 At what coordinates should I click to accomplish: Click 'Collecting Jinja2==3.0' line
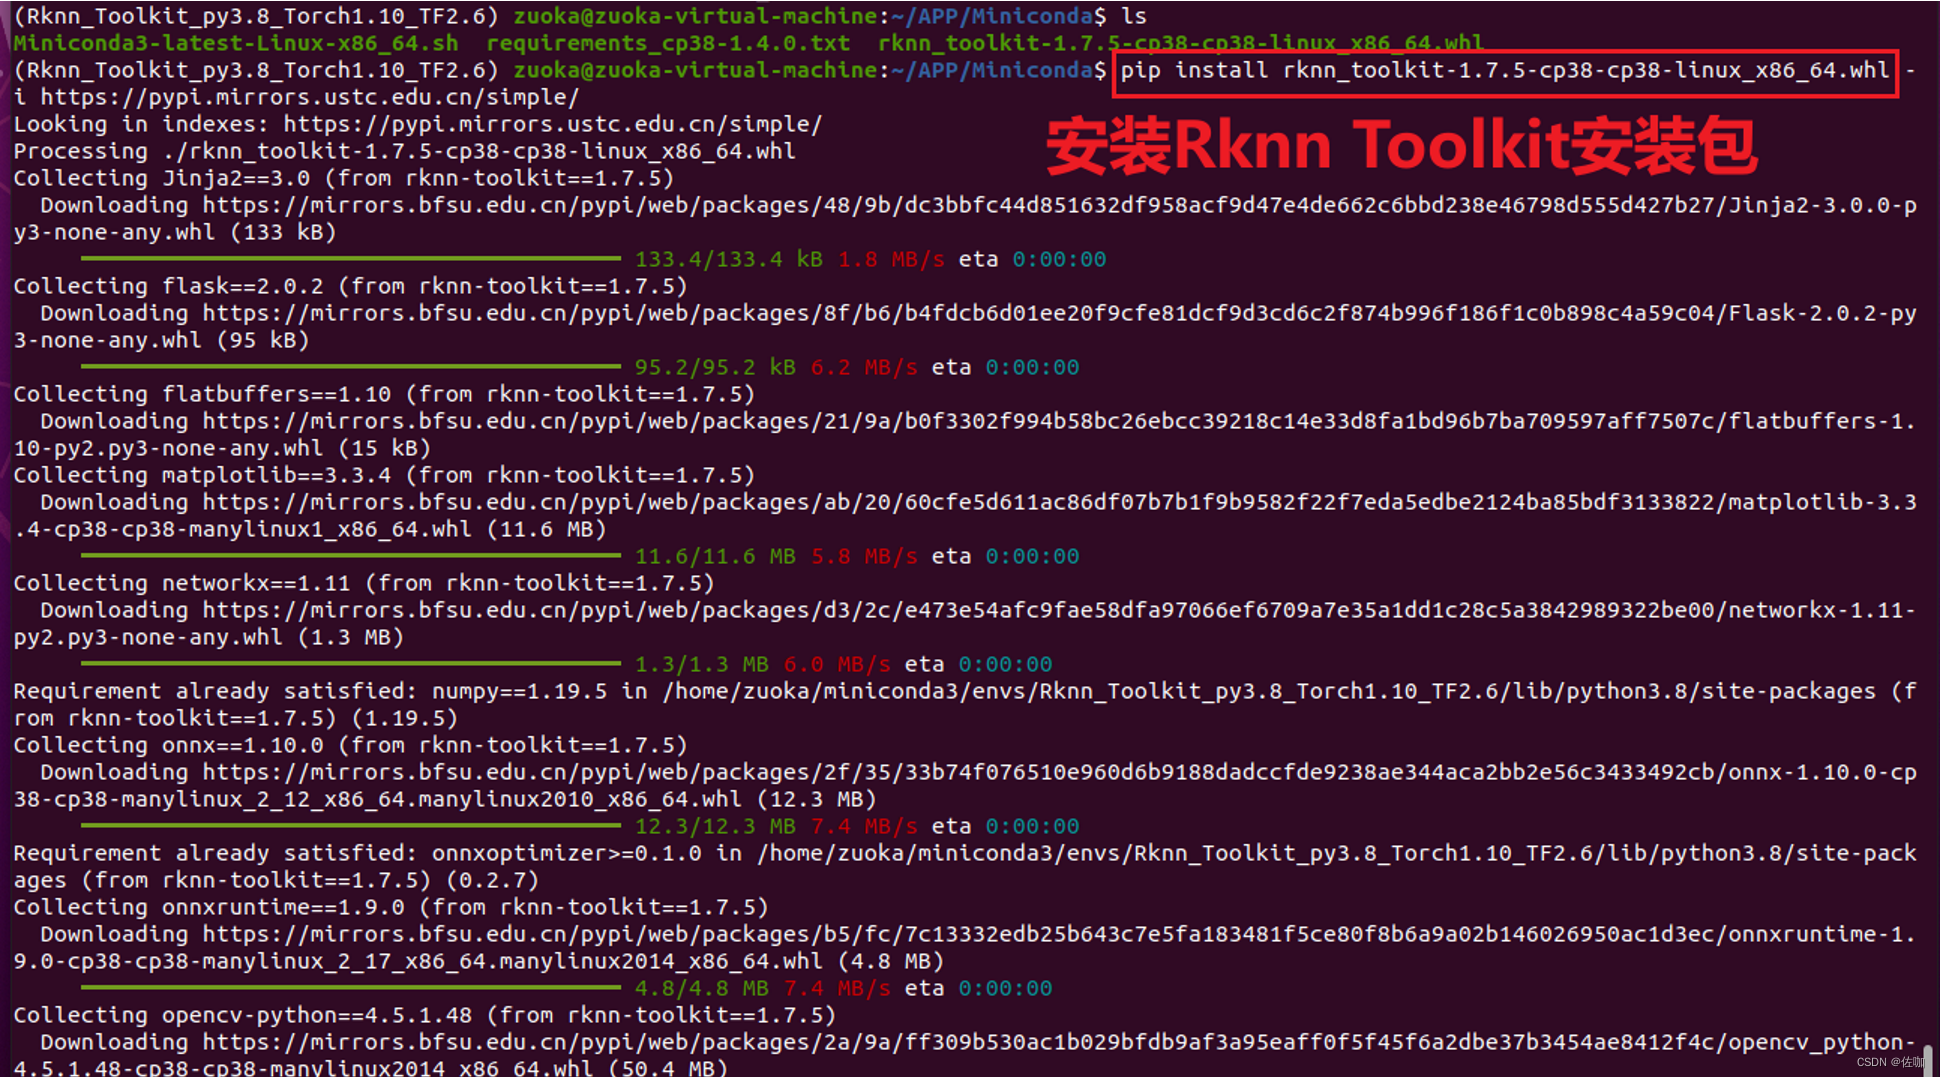tap(343, 178)
